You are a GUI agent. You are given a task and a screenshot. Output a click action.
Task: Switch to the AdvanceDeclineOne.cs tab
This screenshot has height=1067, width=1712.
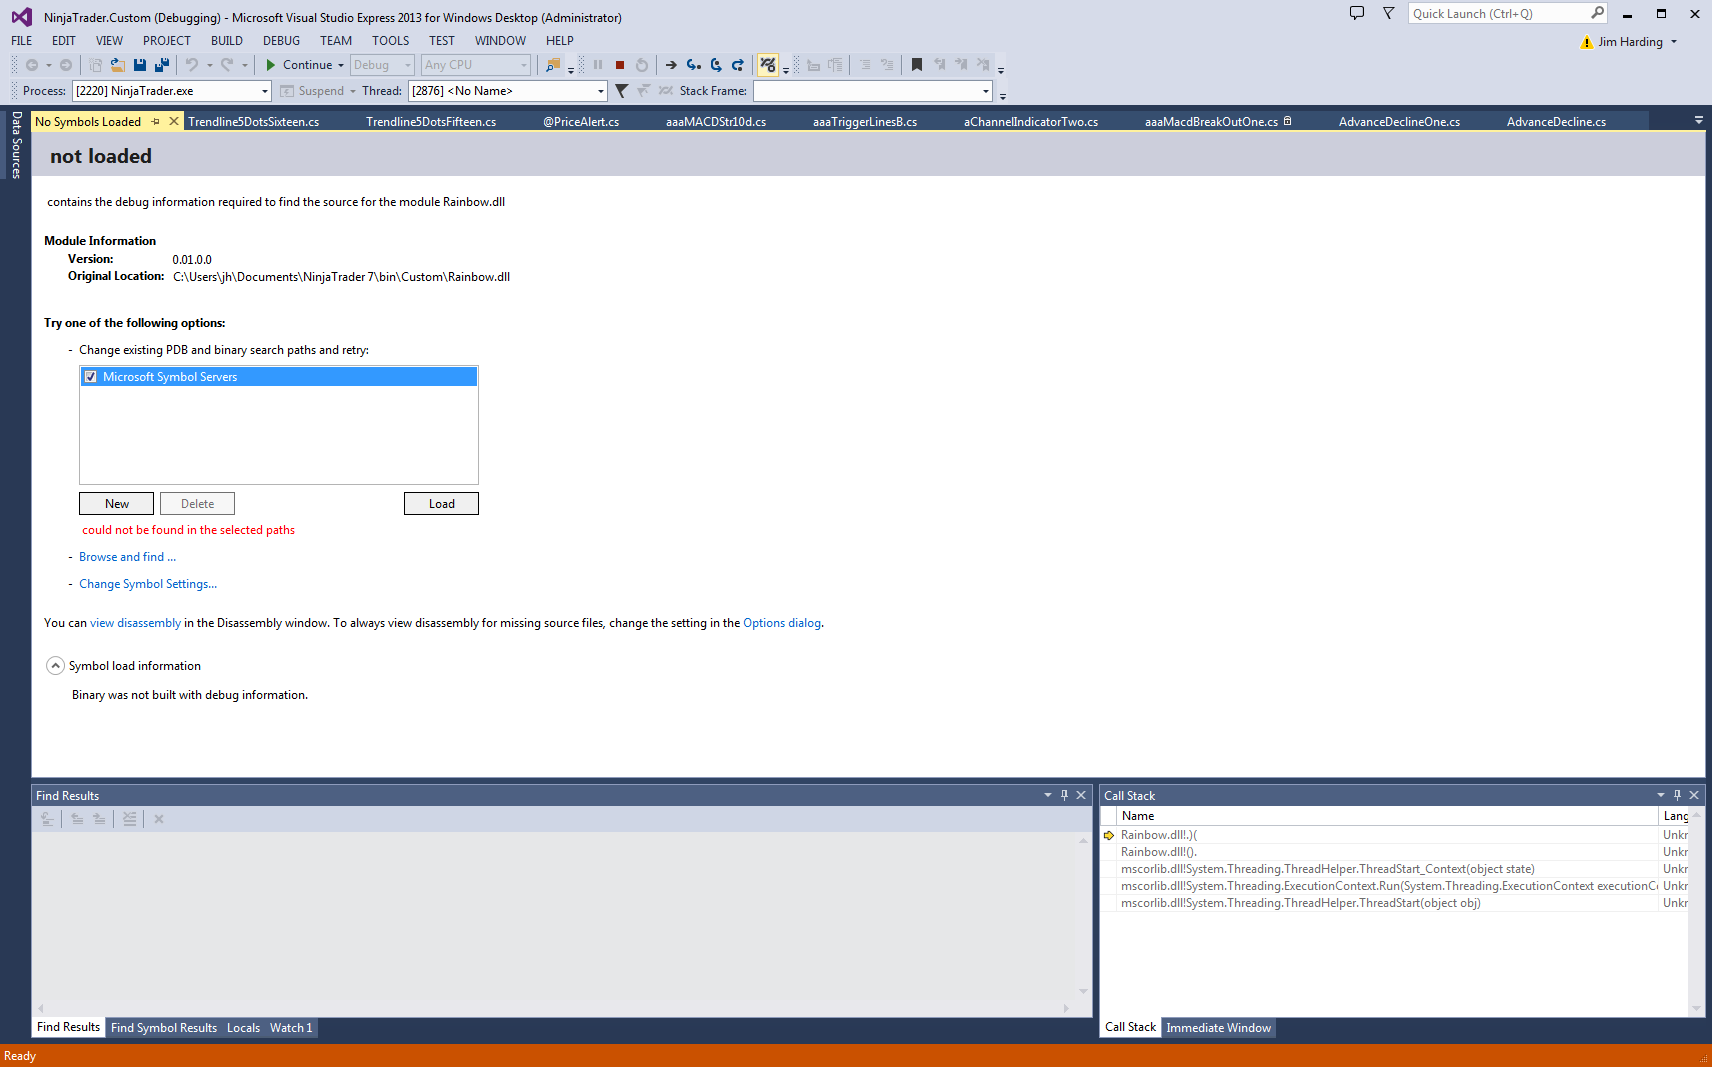pyautogui.click(x=1399, y=122)
